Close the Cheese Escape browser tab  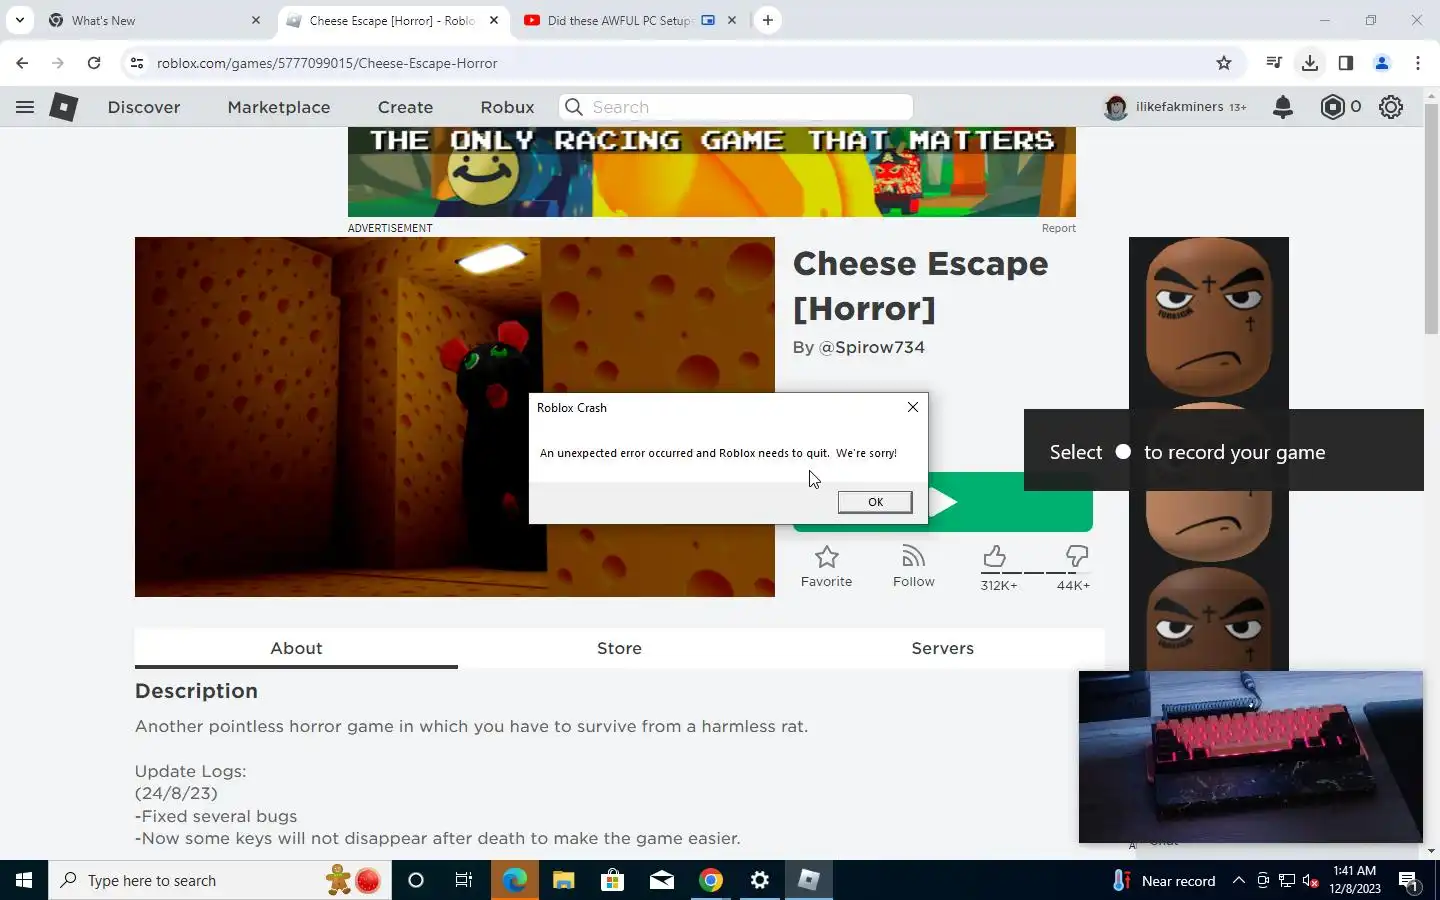click(x=493, y=20)
